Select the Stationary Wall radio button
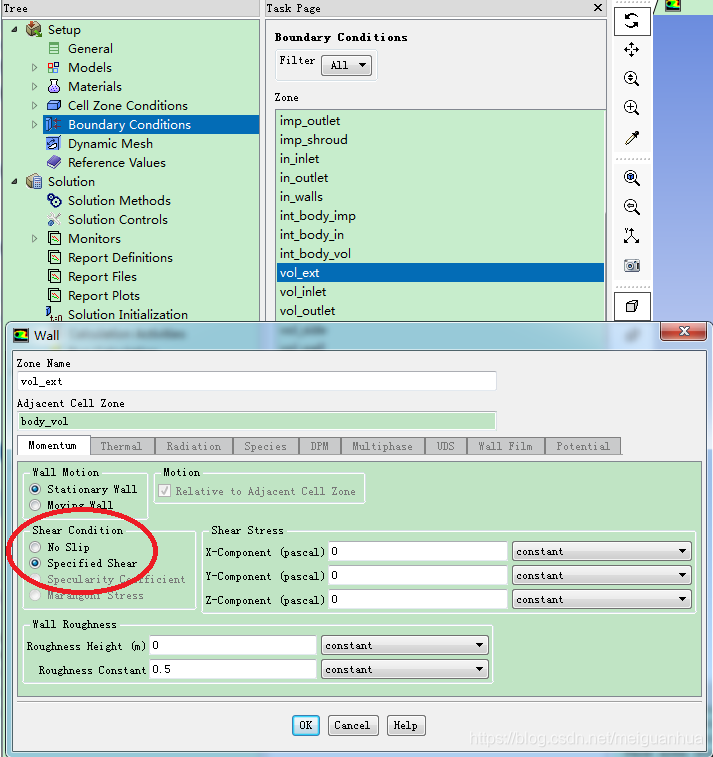Viewport: 713px width, 757px height. tap(35, 489)
